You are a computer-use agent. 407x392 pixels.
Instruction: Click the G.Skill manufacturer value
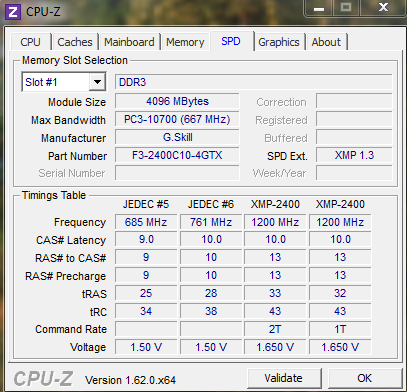tap(177, 137)
